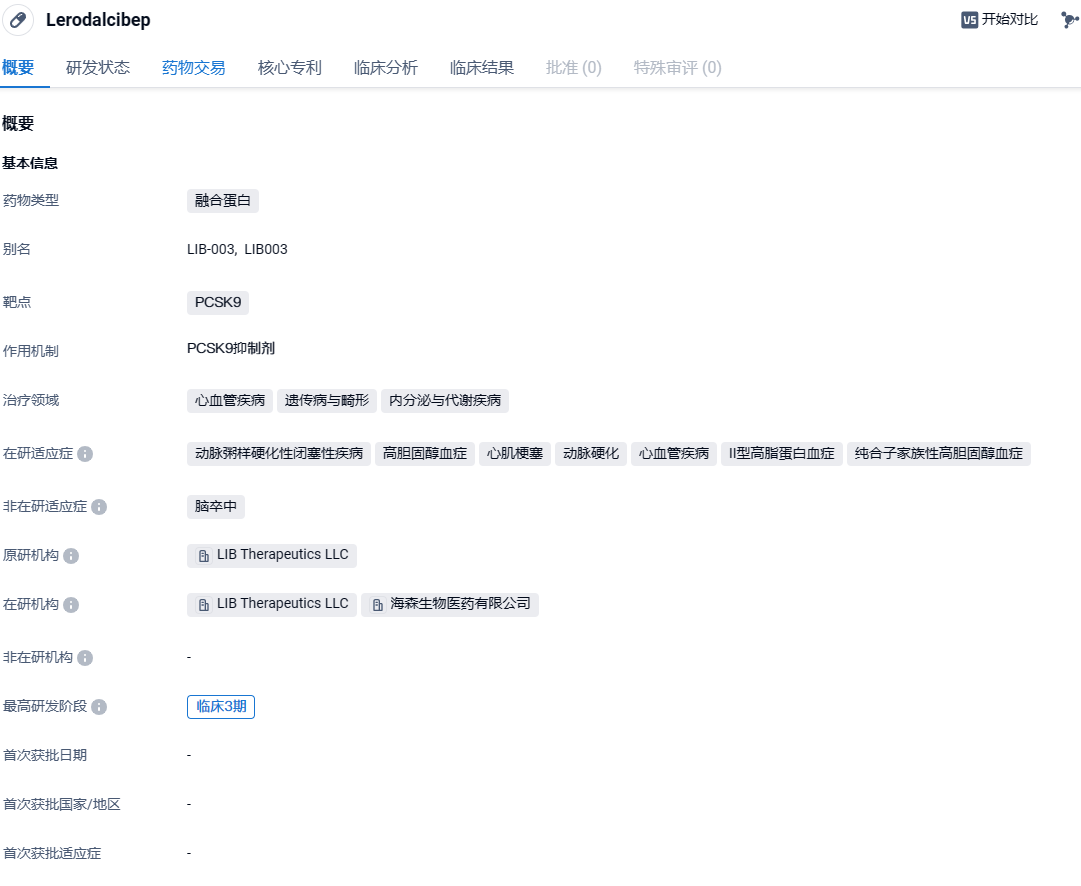Click the pill drug icon beside Lerodalcibep

[x=18, y=20]
